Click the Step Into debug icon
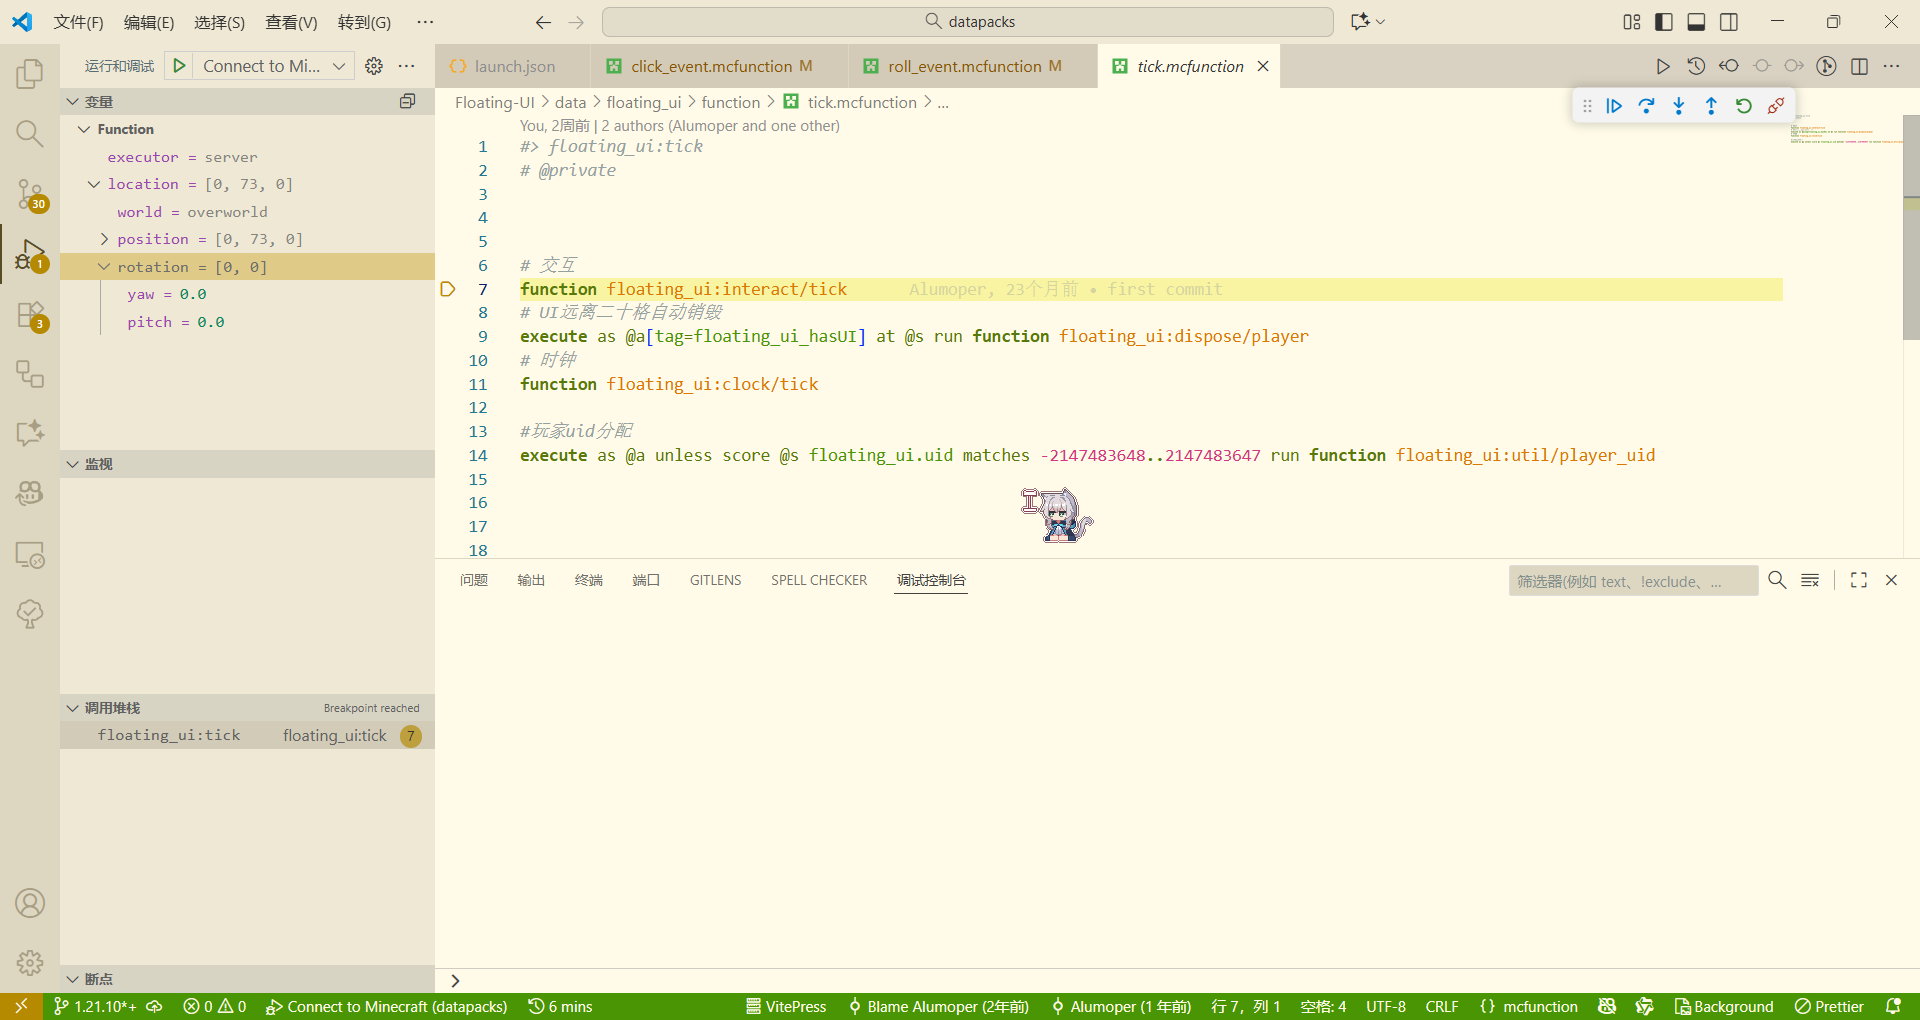This screenshot has width=1920, height=1020. click(1679, 106)
